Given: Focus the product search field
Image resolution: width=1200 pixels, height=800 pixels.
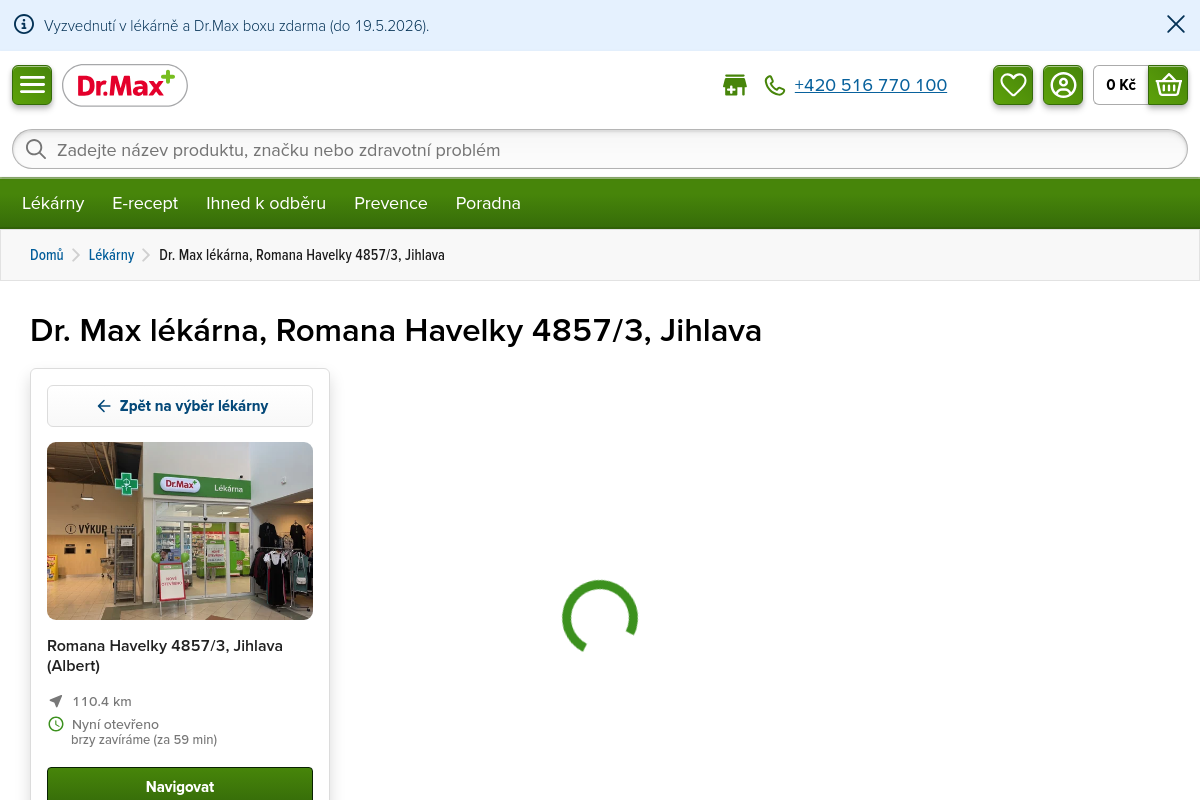Looking at the screenshot, I should coord(600,150).
